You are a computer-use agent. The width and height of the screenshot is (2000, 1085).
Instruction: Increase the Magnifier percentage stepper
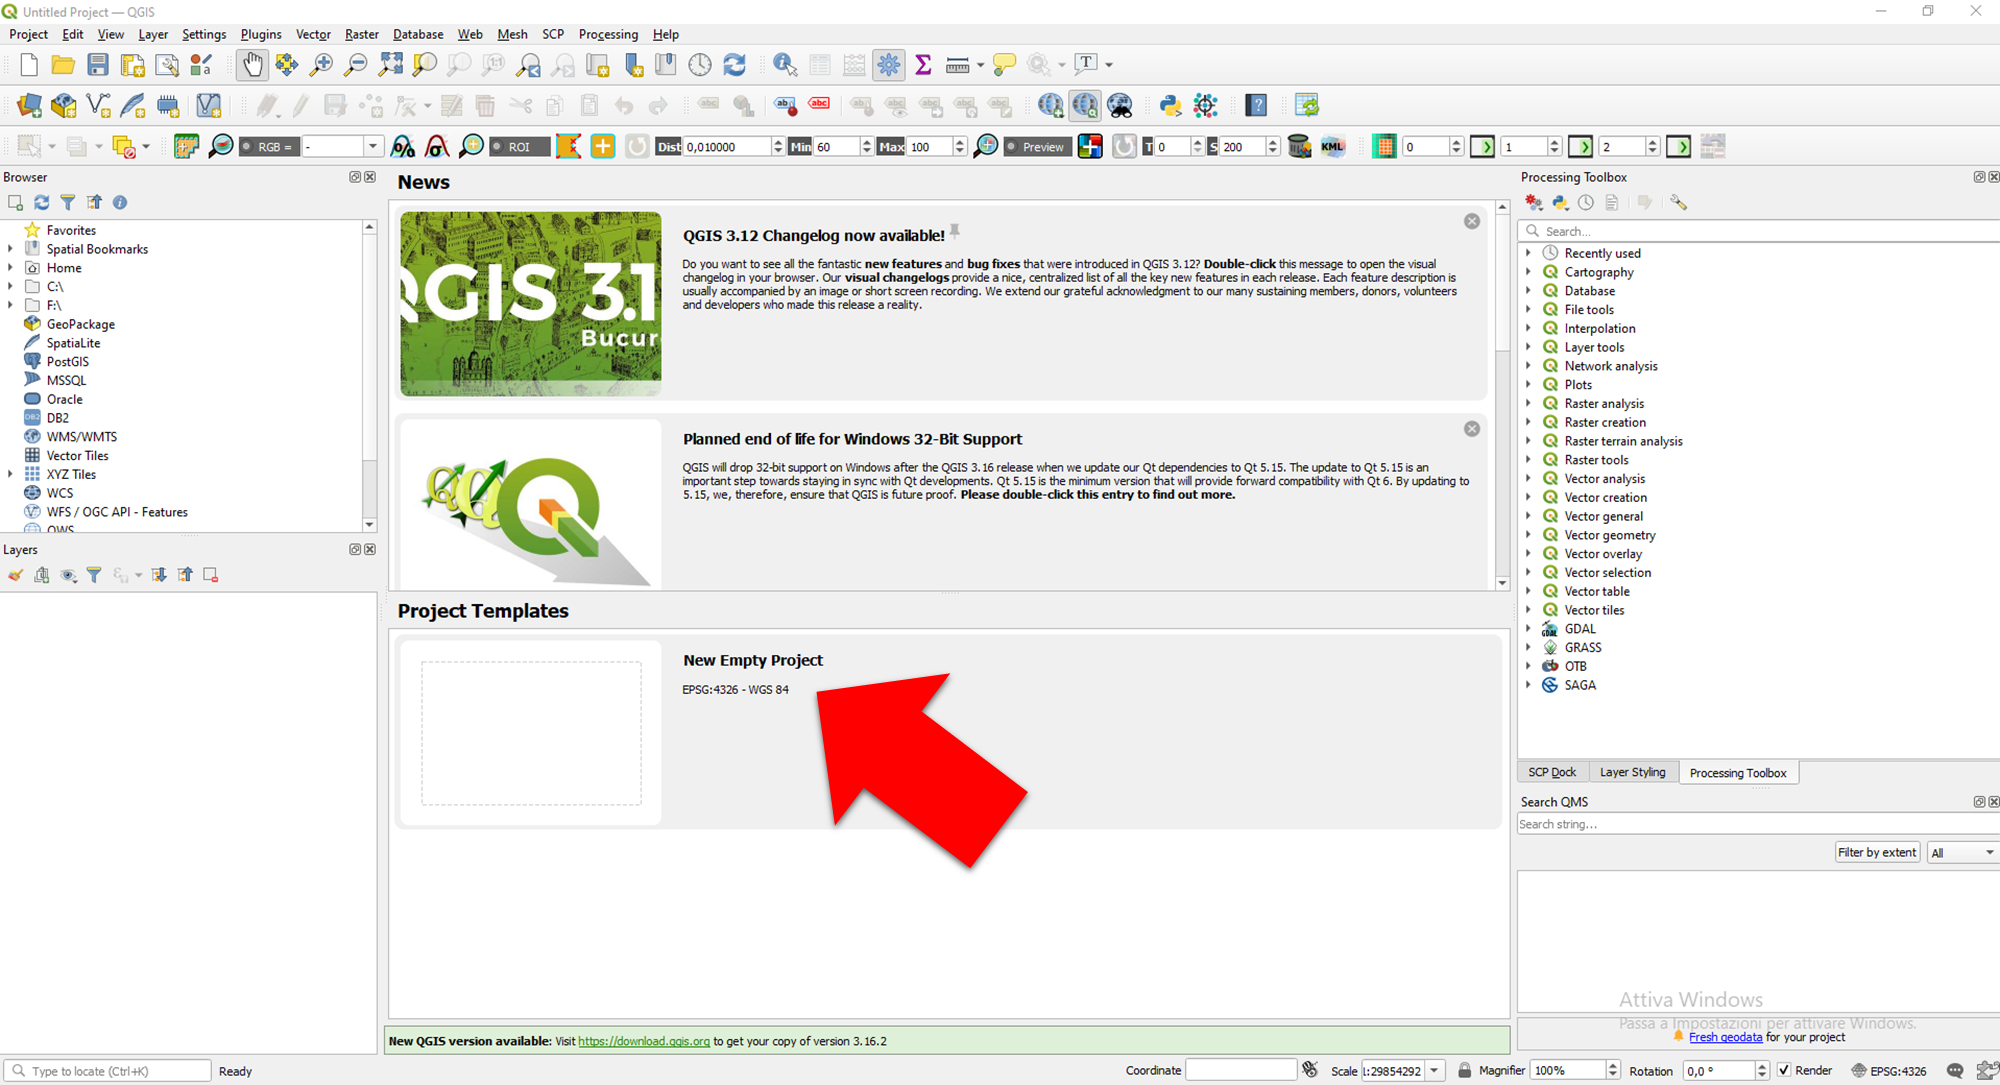point(1613,1066)
